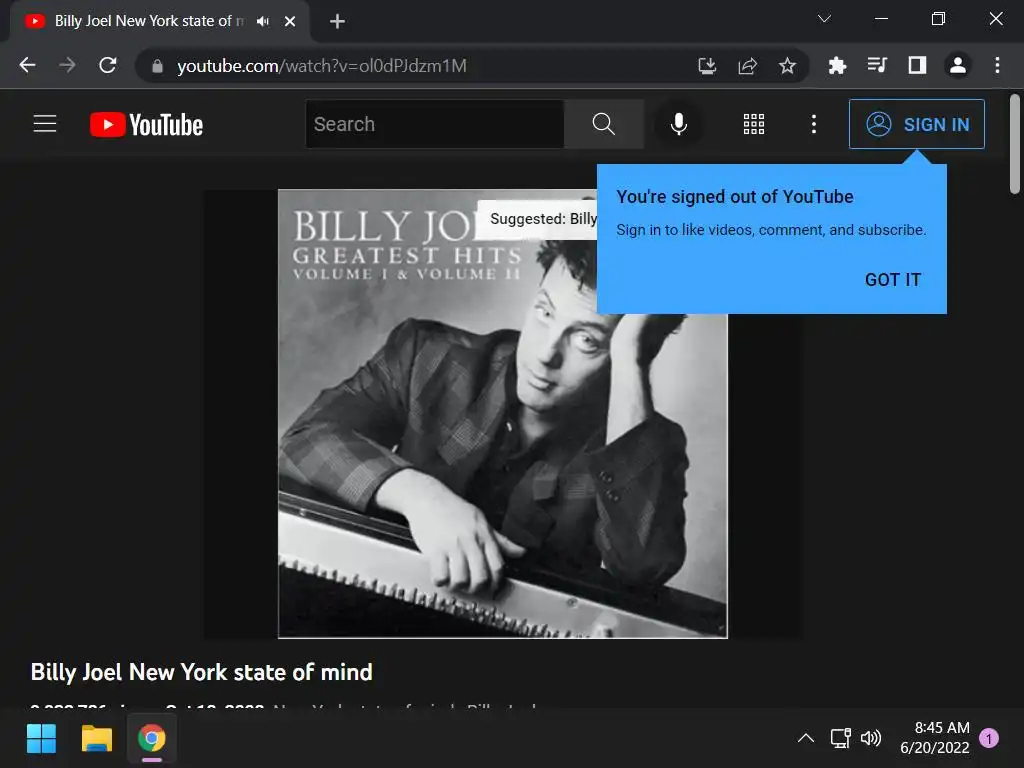Click the SIGN IN button
The image size is (1024, 768).
917,124
